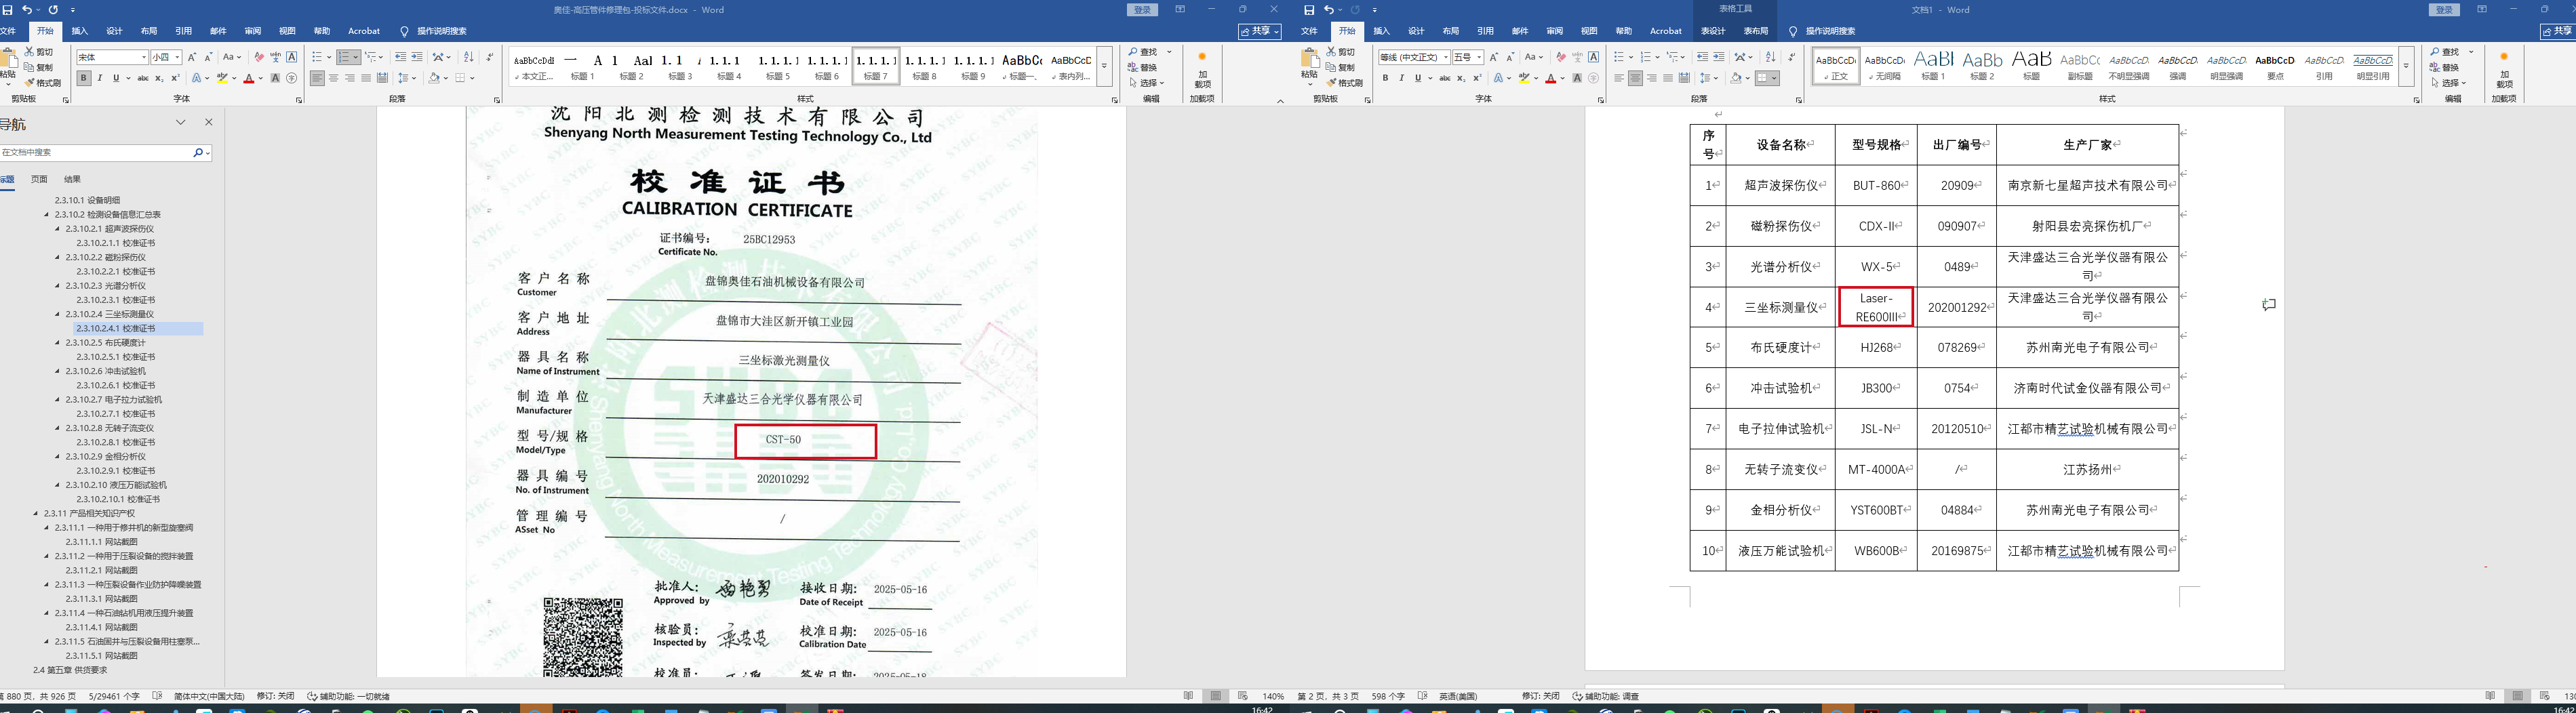Click 替换 replace button in right window
The width and height of the screenshot is (2576, 713).
pyautogui.click(x=2444, y=67)
